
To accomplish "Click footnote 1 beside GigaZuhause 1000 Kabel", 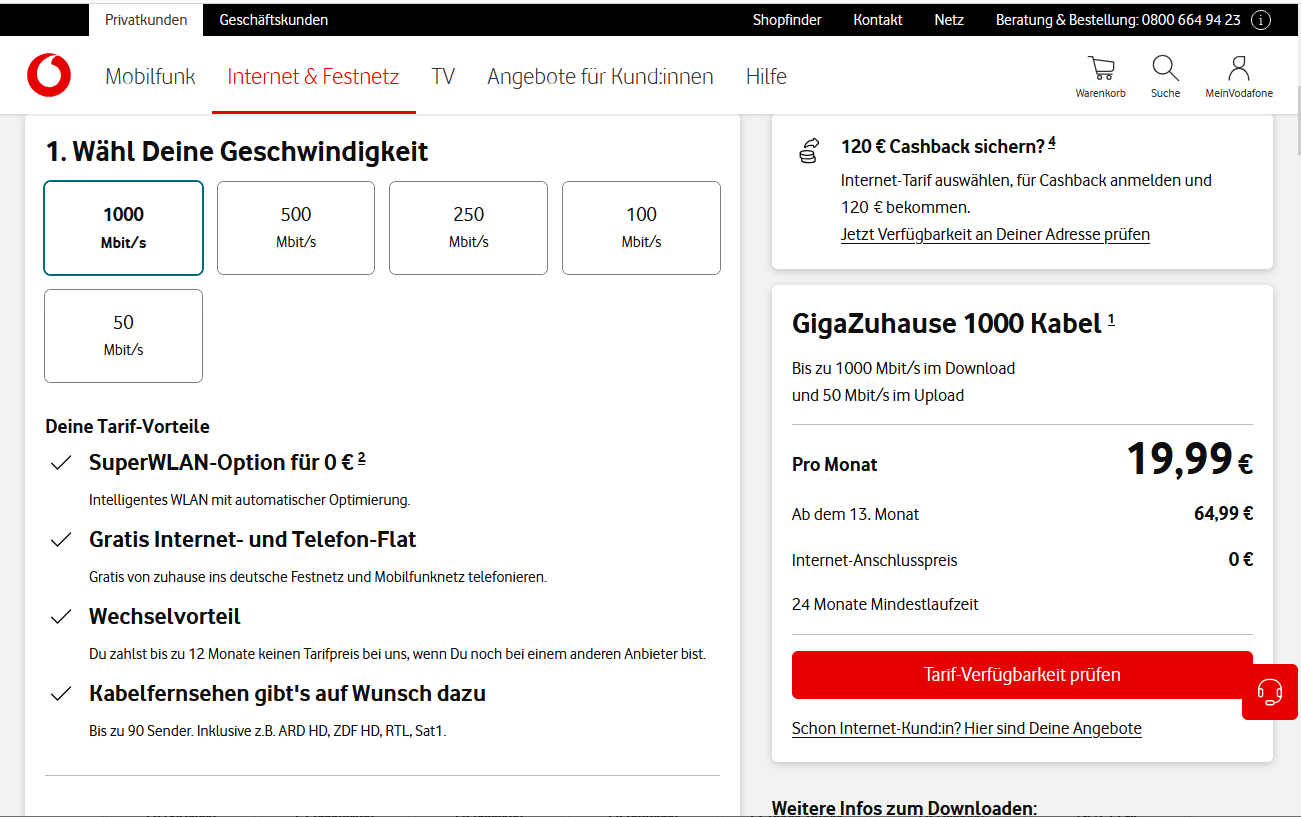I will click(1111, 319).
